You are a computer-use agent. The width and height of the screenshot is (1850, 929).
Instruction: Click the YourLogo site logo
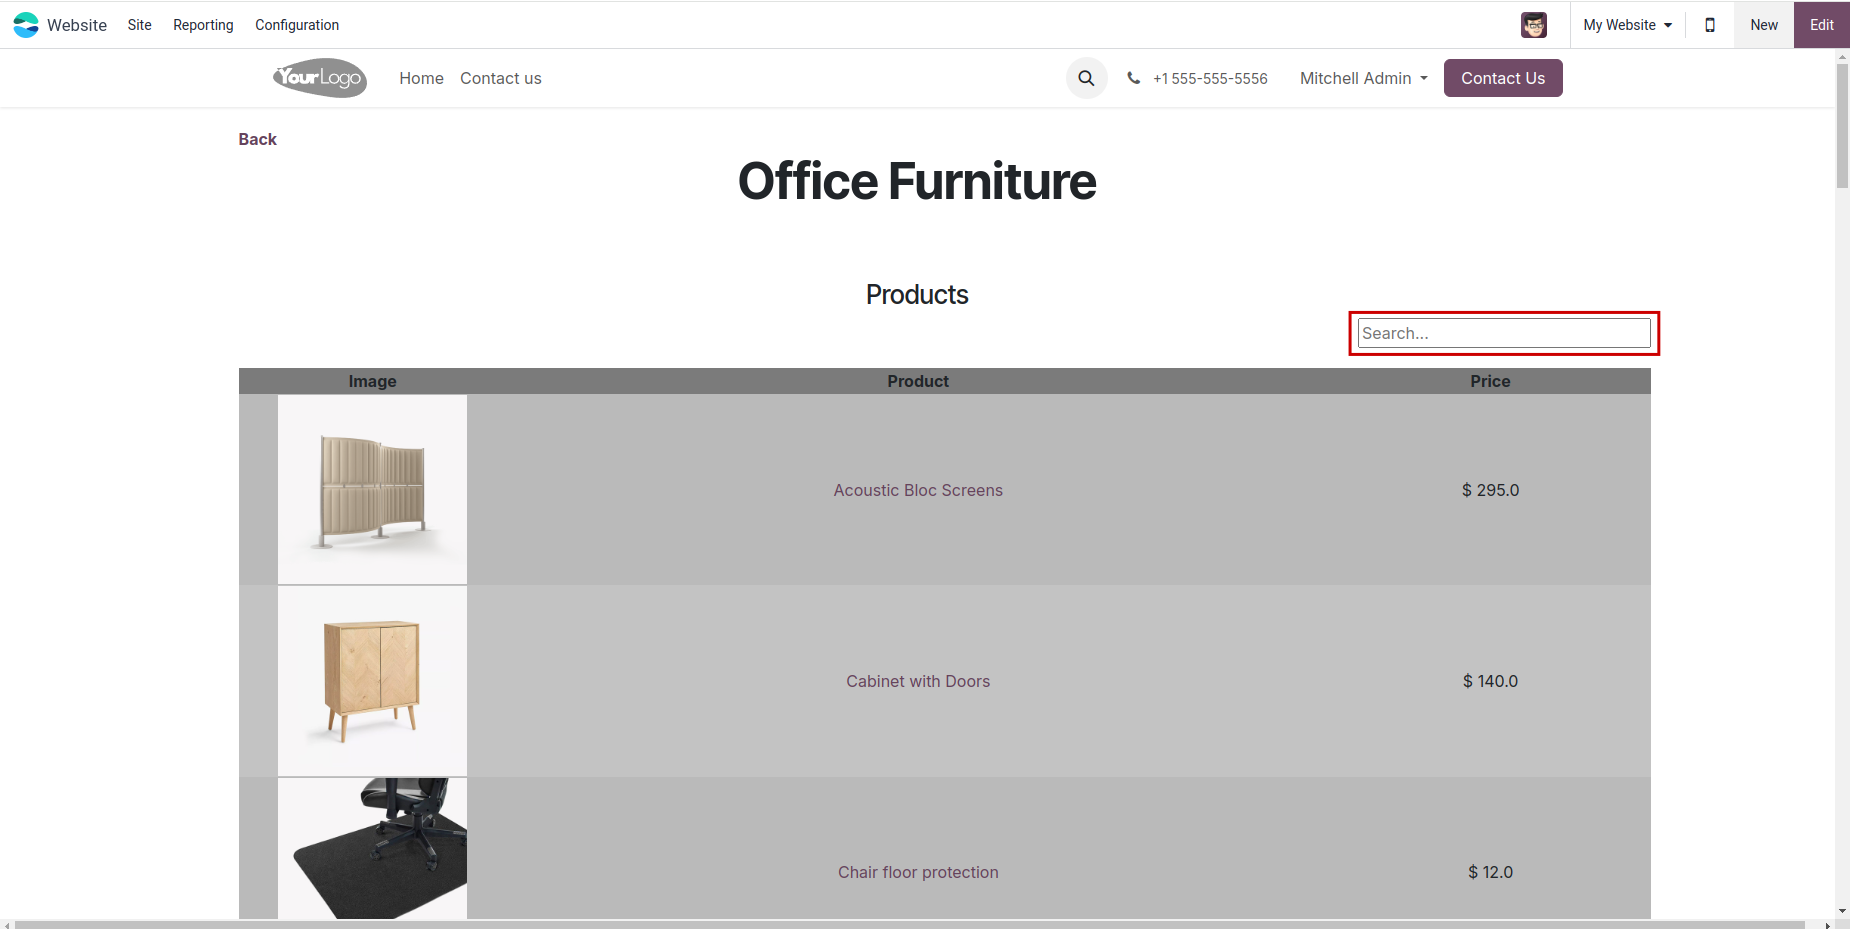click(320, 78)
